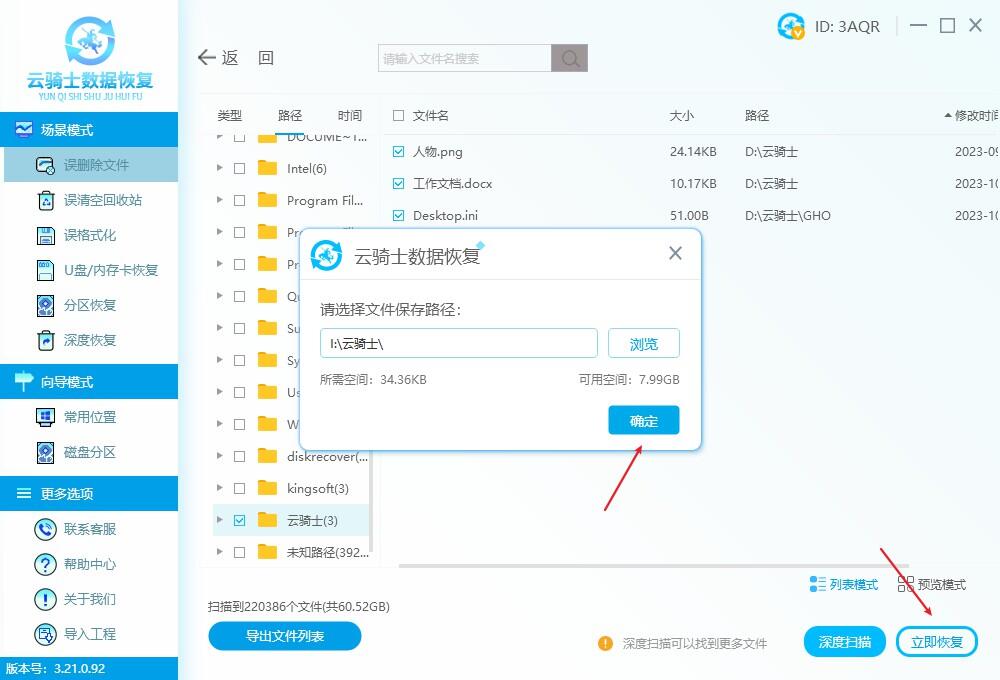This screenshot has height=680, width=1000.
Task: Uncheck the Desktop.ini checkbox
Action: click(x=399, y=216)
